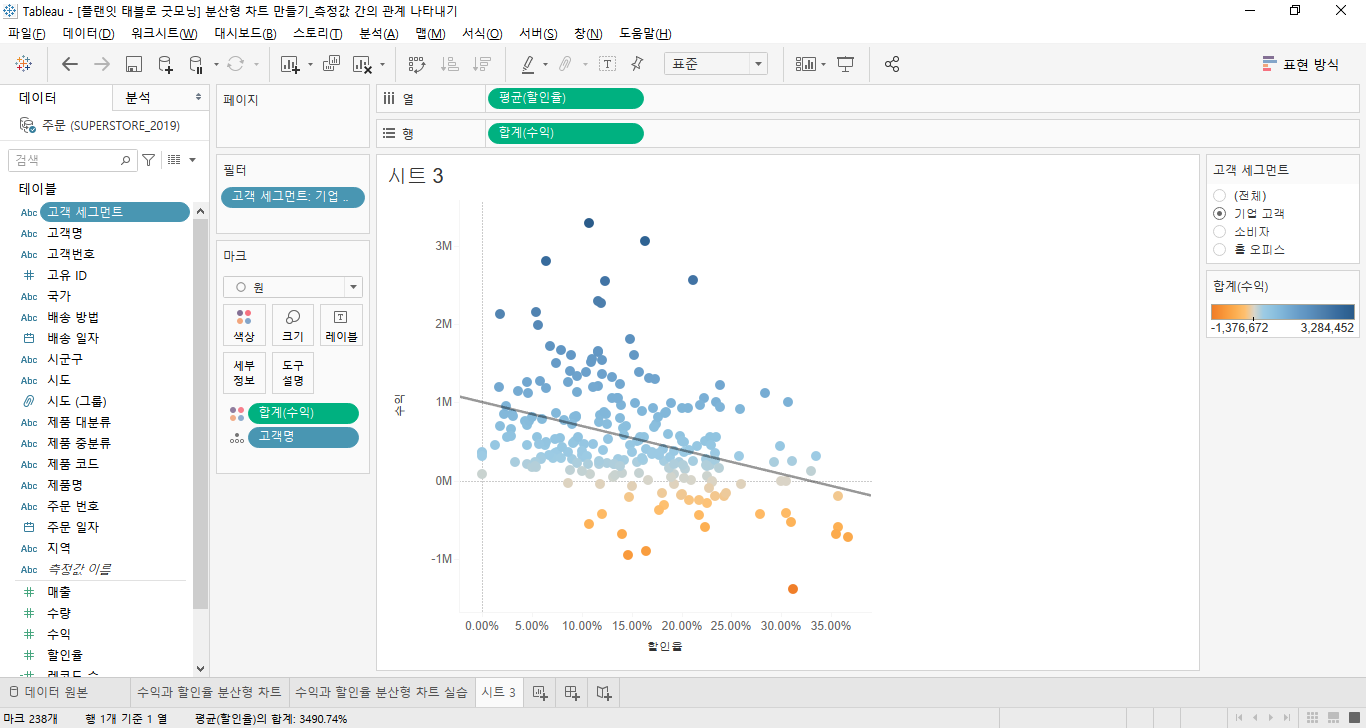Click the 색상 marks card button
This screenshot has height=728, width=1366.
coord(244,325)
